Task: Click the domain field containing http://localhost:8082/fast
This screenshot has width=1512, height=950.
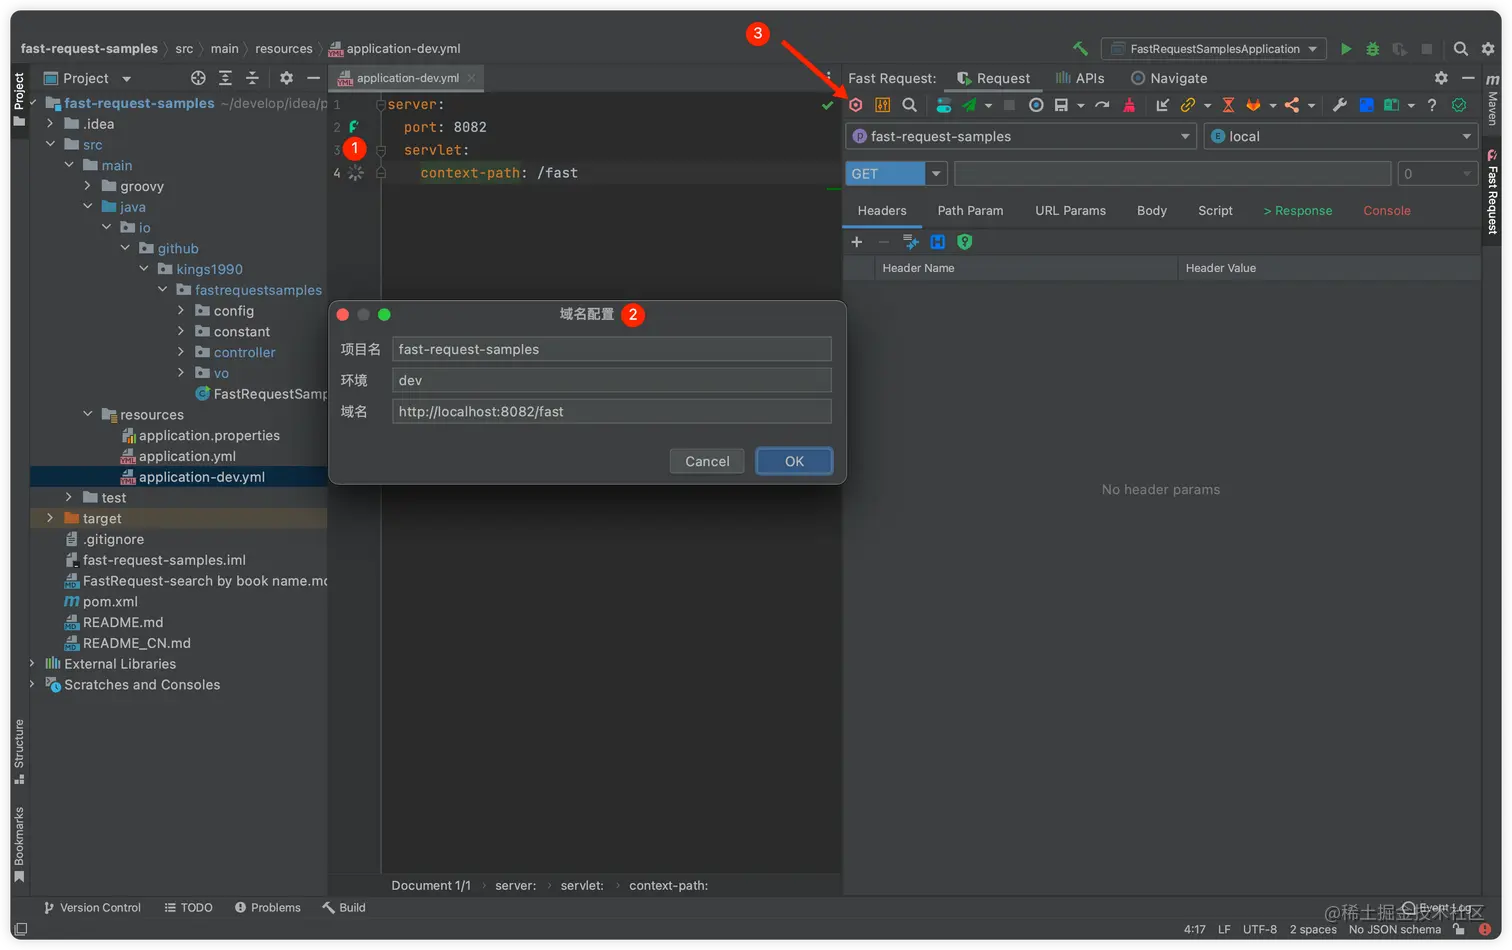Action: [x=611, y=411]
